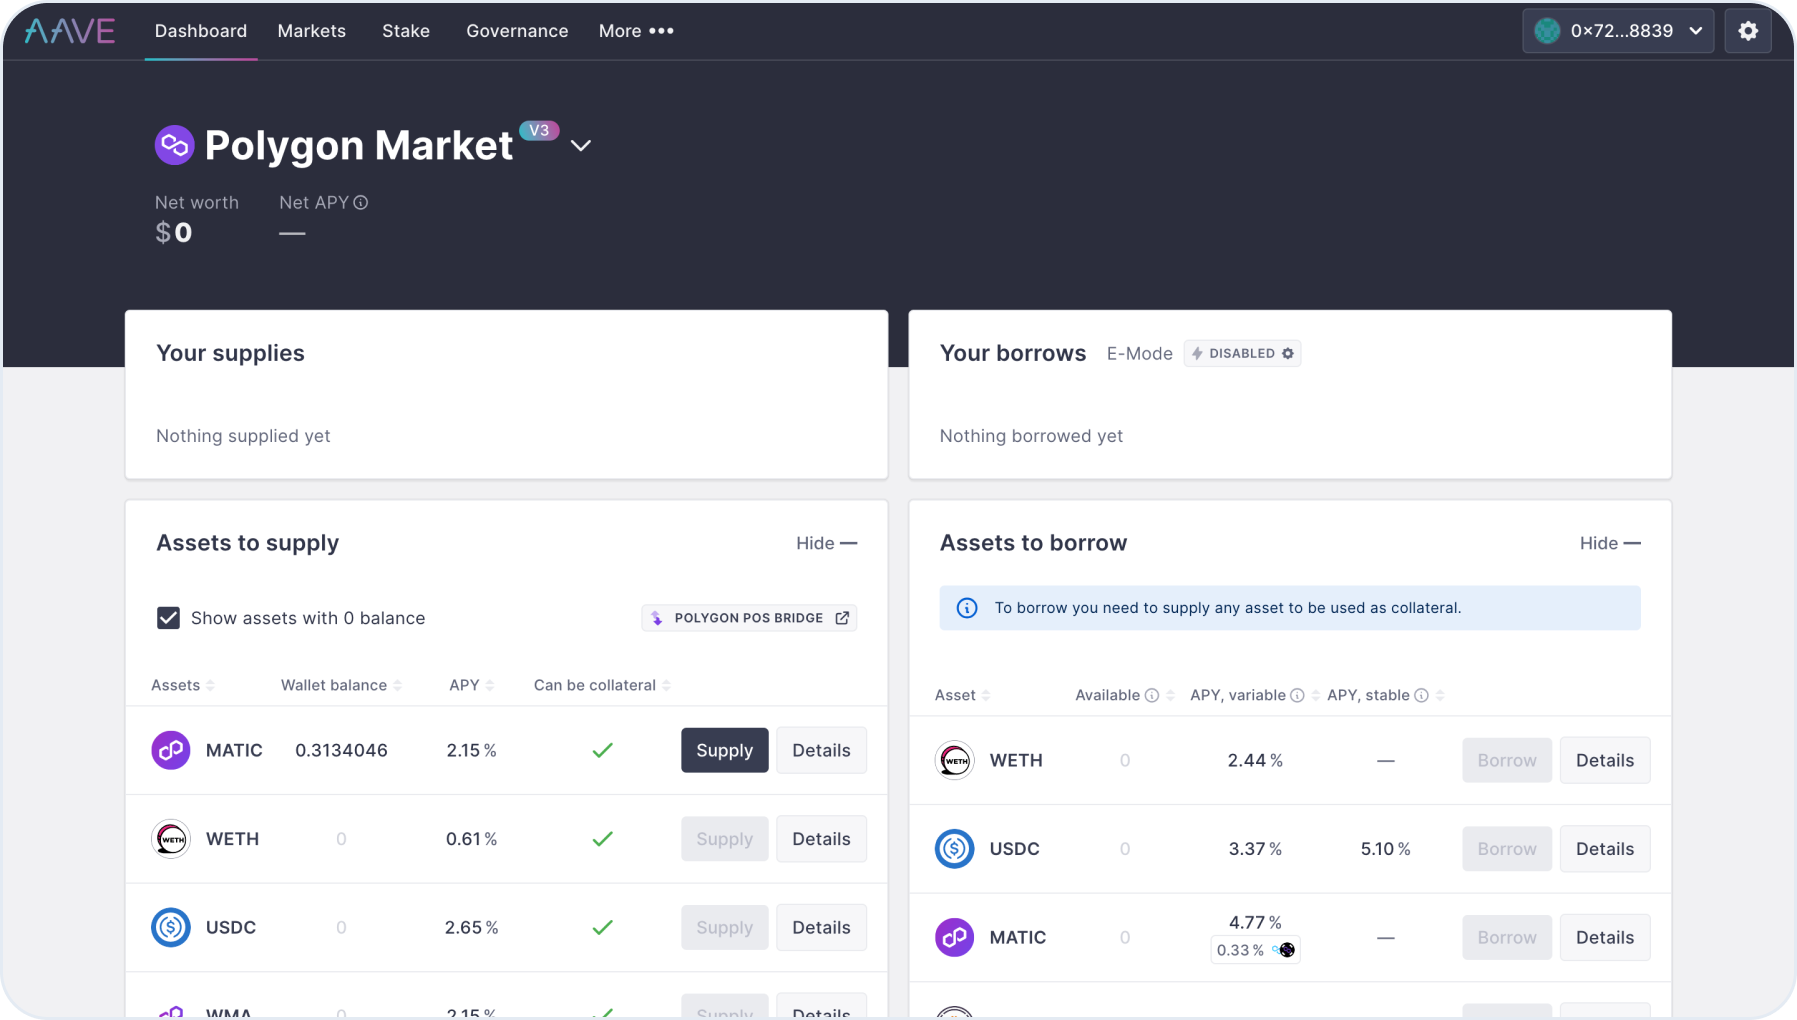Sort borrow list by Asset column

point(962,695)
